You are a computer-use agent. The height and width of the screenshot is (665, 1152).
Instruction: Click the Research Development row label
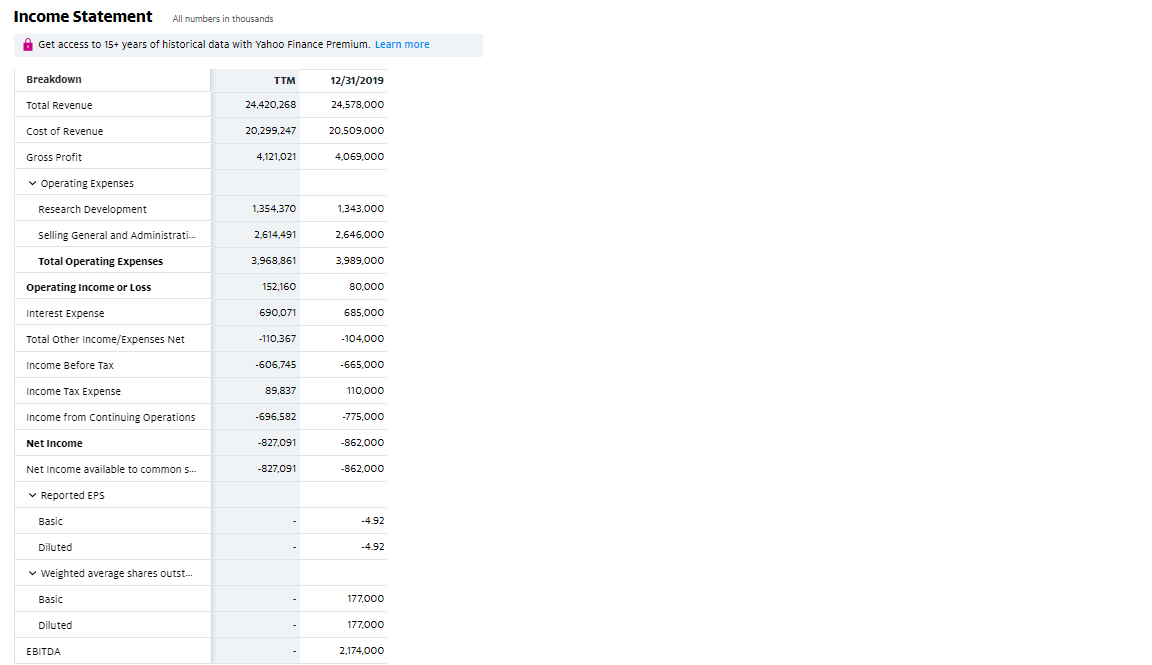click(x=93, y=209)
